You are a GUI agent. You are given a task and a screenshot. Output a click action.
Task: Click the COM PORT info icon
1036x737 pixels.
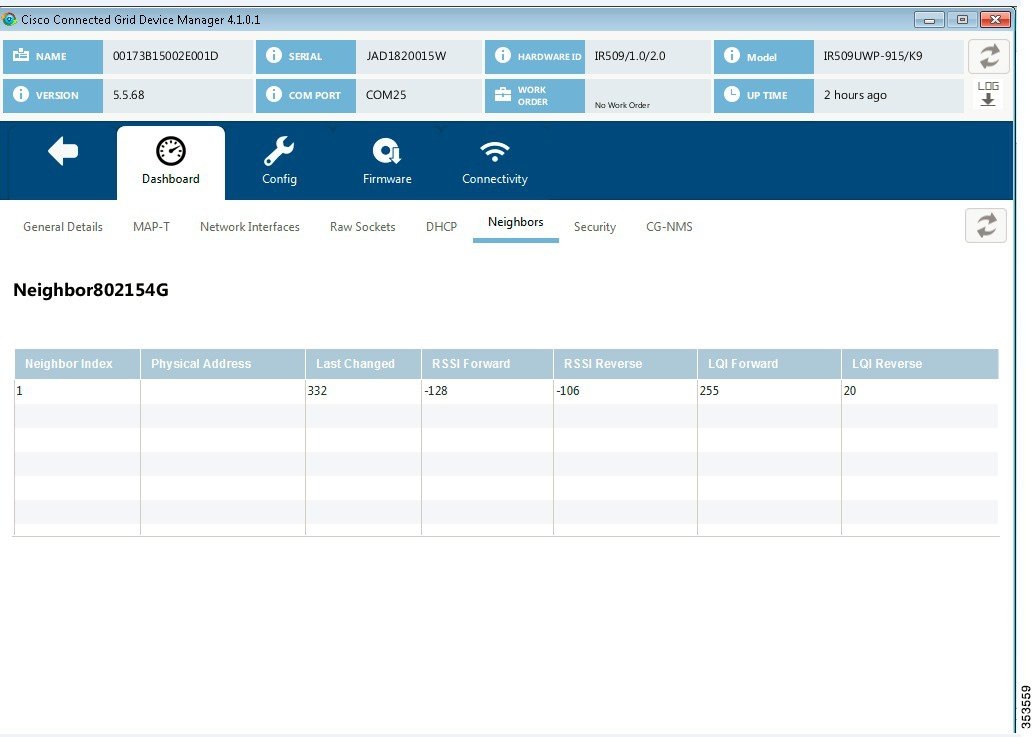274,95
